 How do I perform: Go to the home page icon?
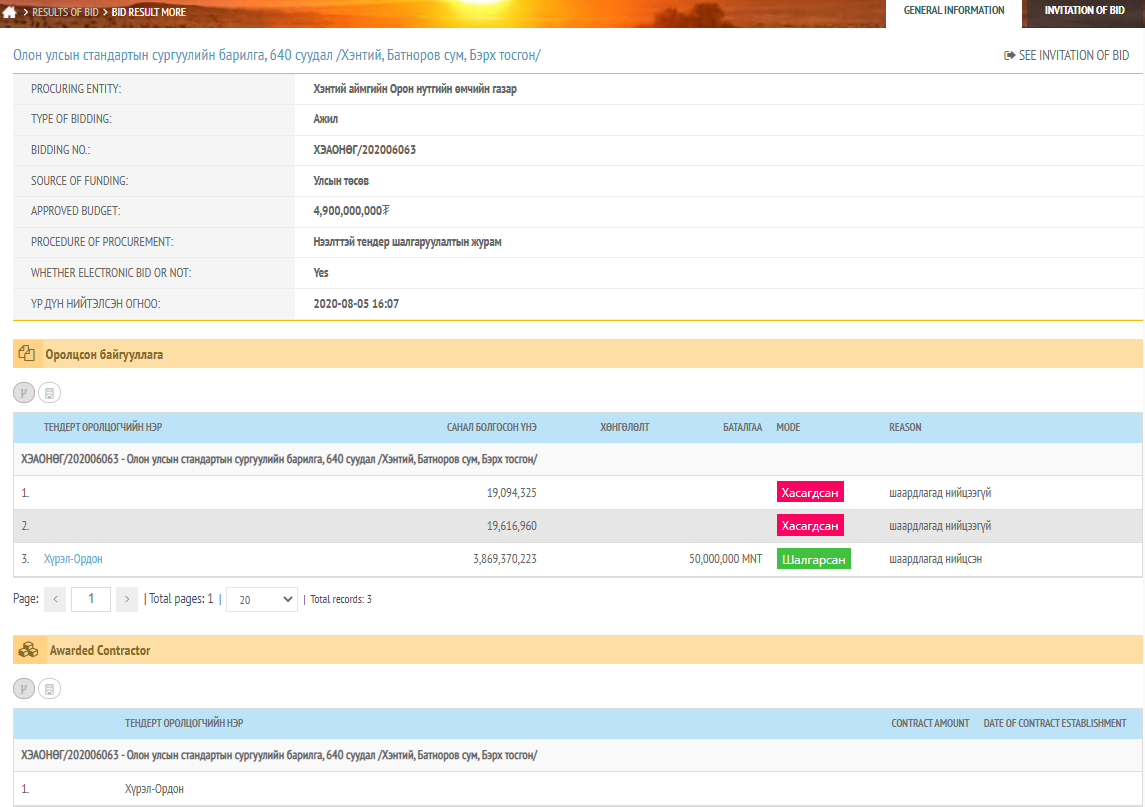(x=9, y=12)
